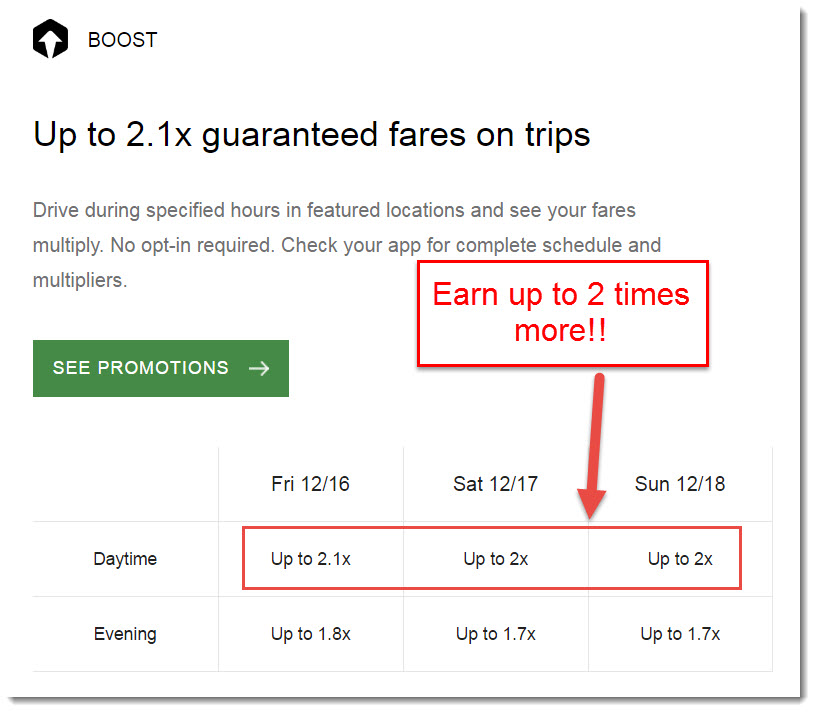815x712 pixels.
Task: Click the Daytime row label
Action: [x=125, y=559]
